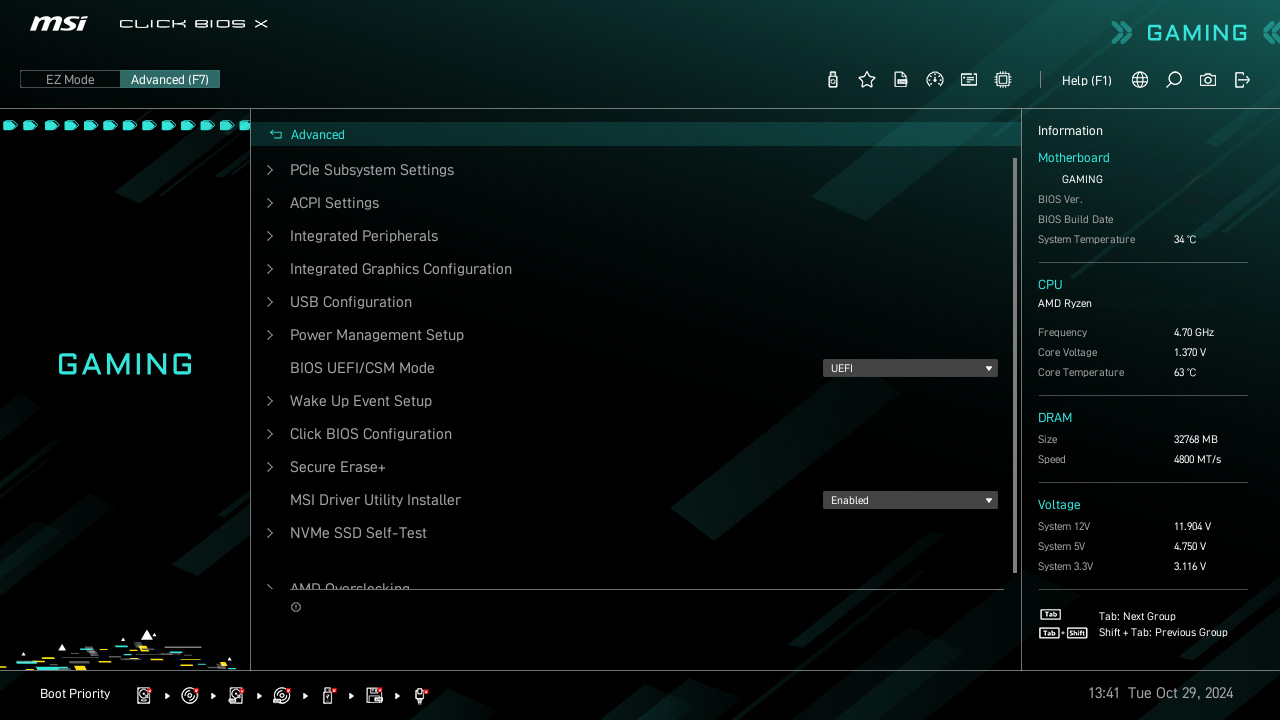
Task: Open Integrated Graphics Configuration
Action: [400, 269]
